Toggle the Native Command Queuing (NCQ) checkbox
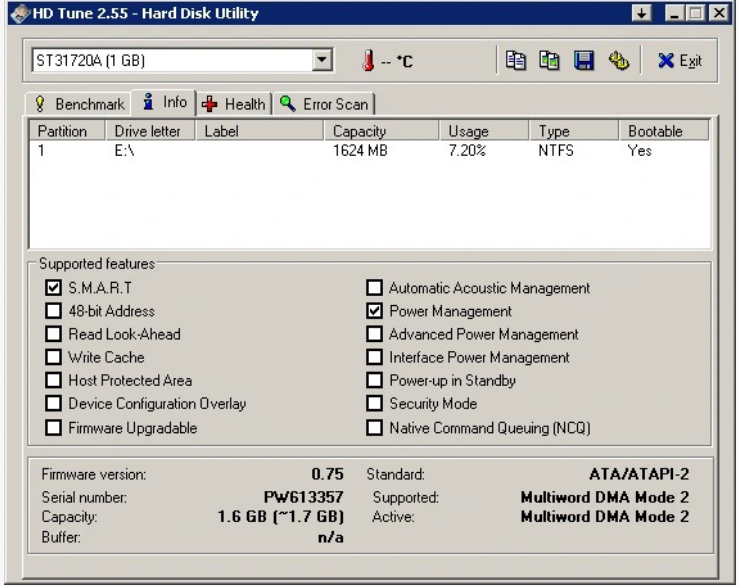 (x=374, y=428)
